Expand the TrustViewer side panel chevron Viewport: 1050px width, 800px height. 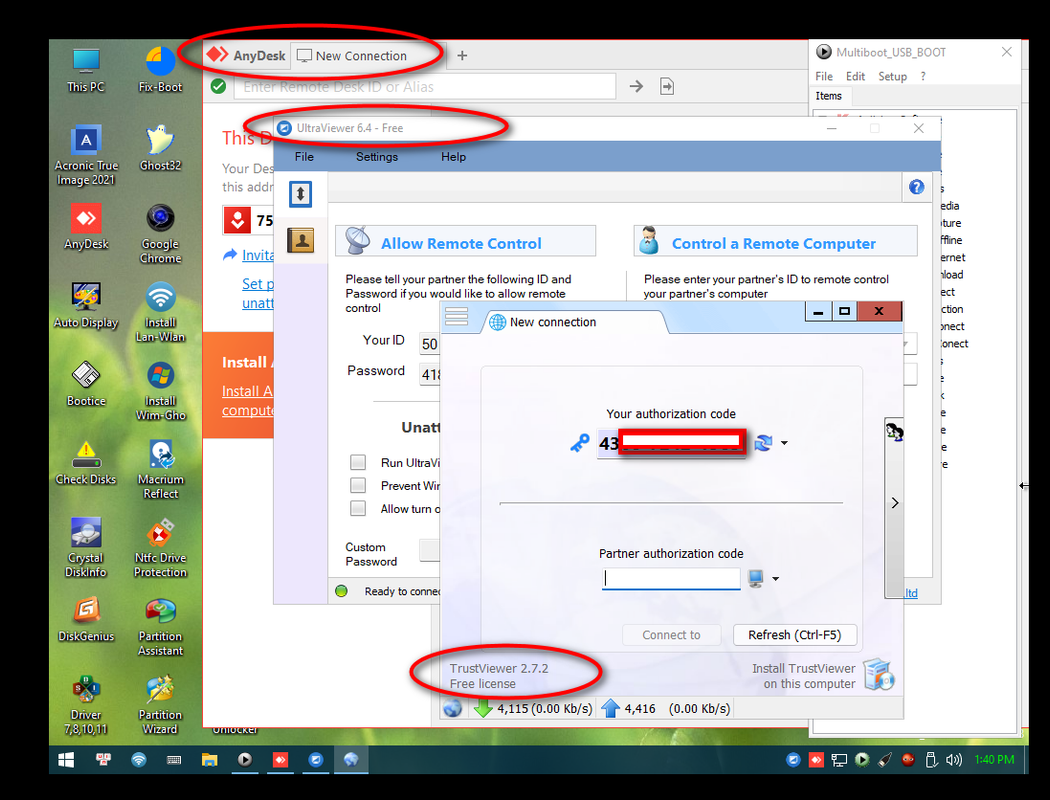tap(895, 503)
